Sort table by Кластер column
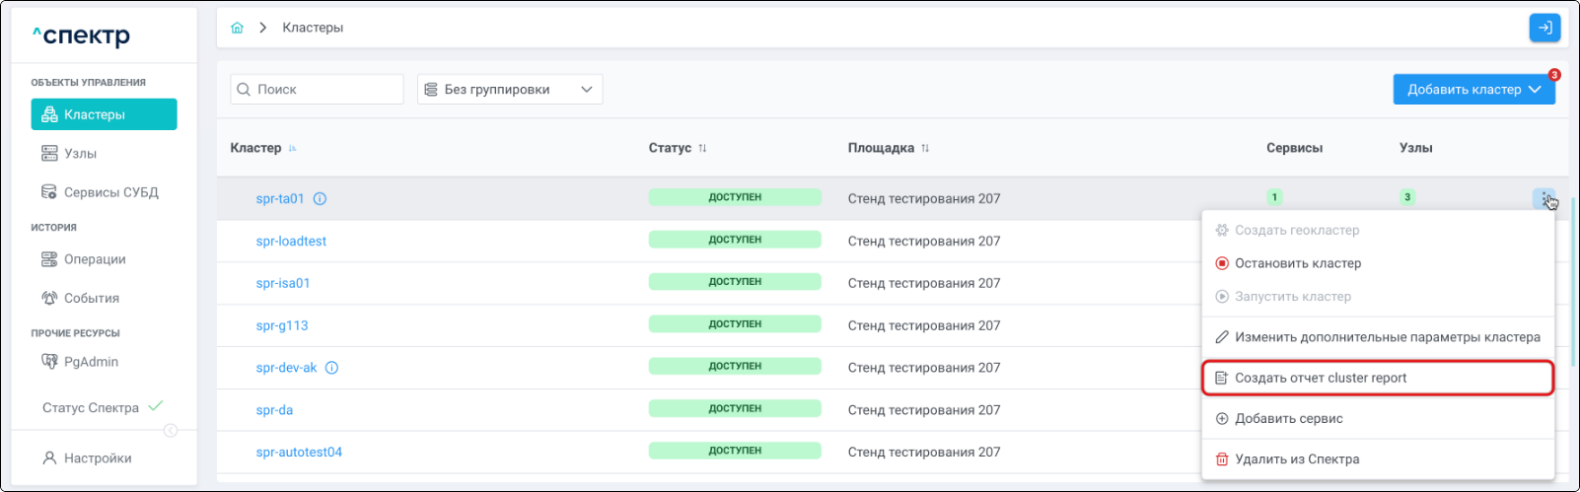Image resolution: width=1580 pixels, height=492 pixels. pos(292,148)
